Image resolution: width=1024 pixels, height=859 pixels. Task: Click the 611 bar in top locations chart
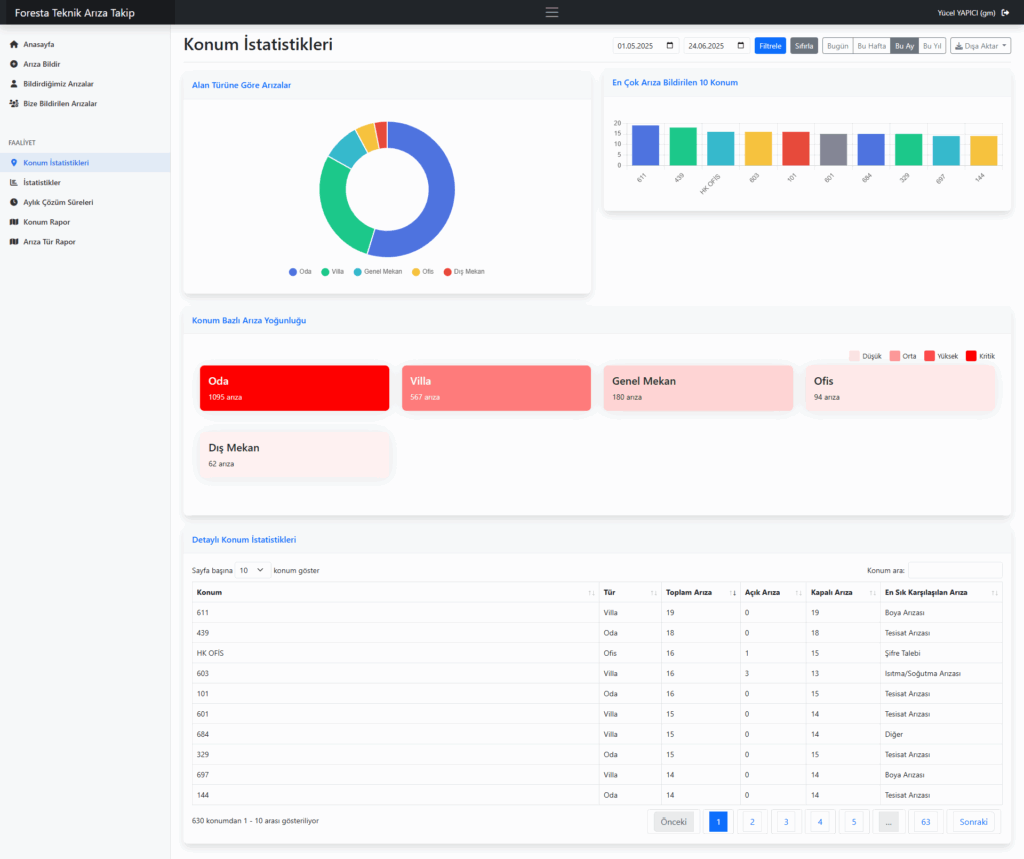tap(645, 145)
